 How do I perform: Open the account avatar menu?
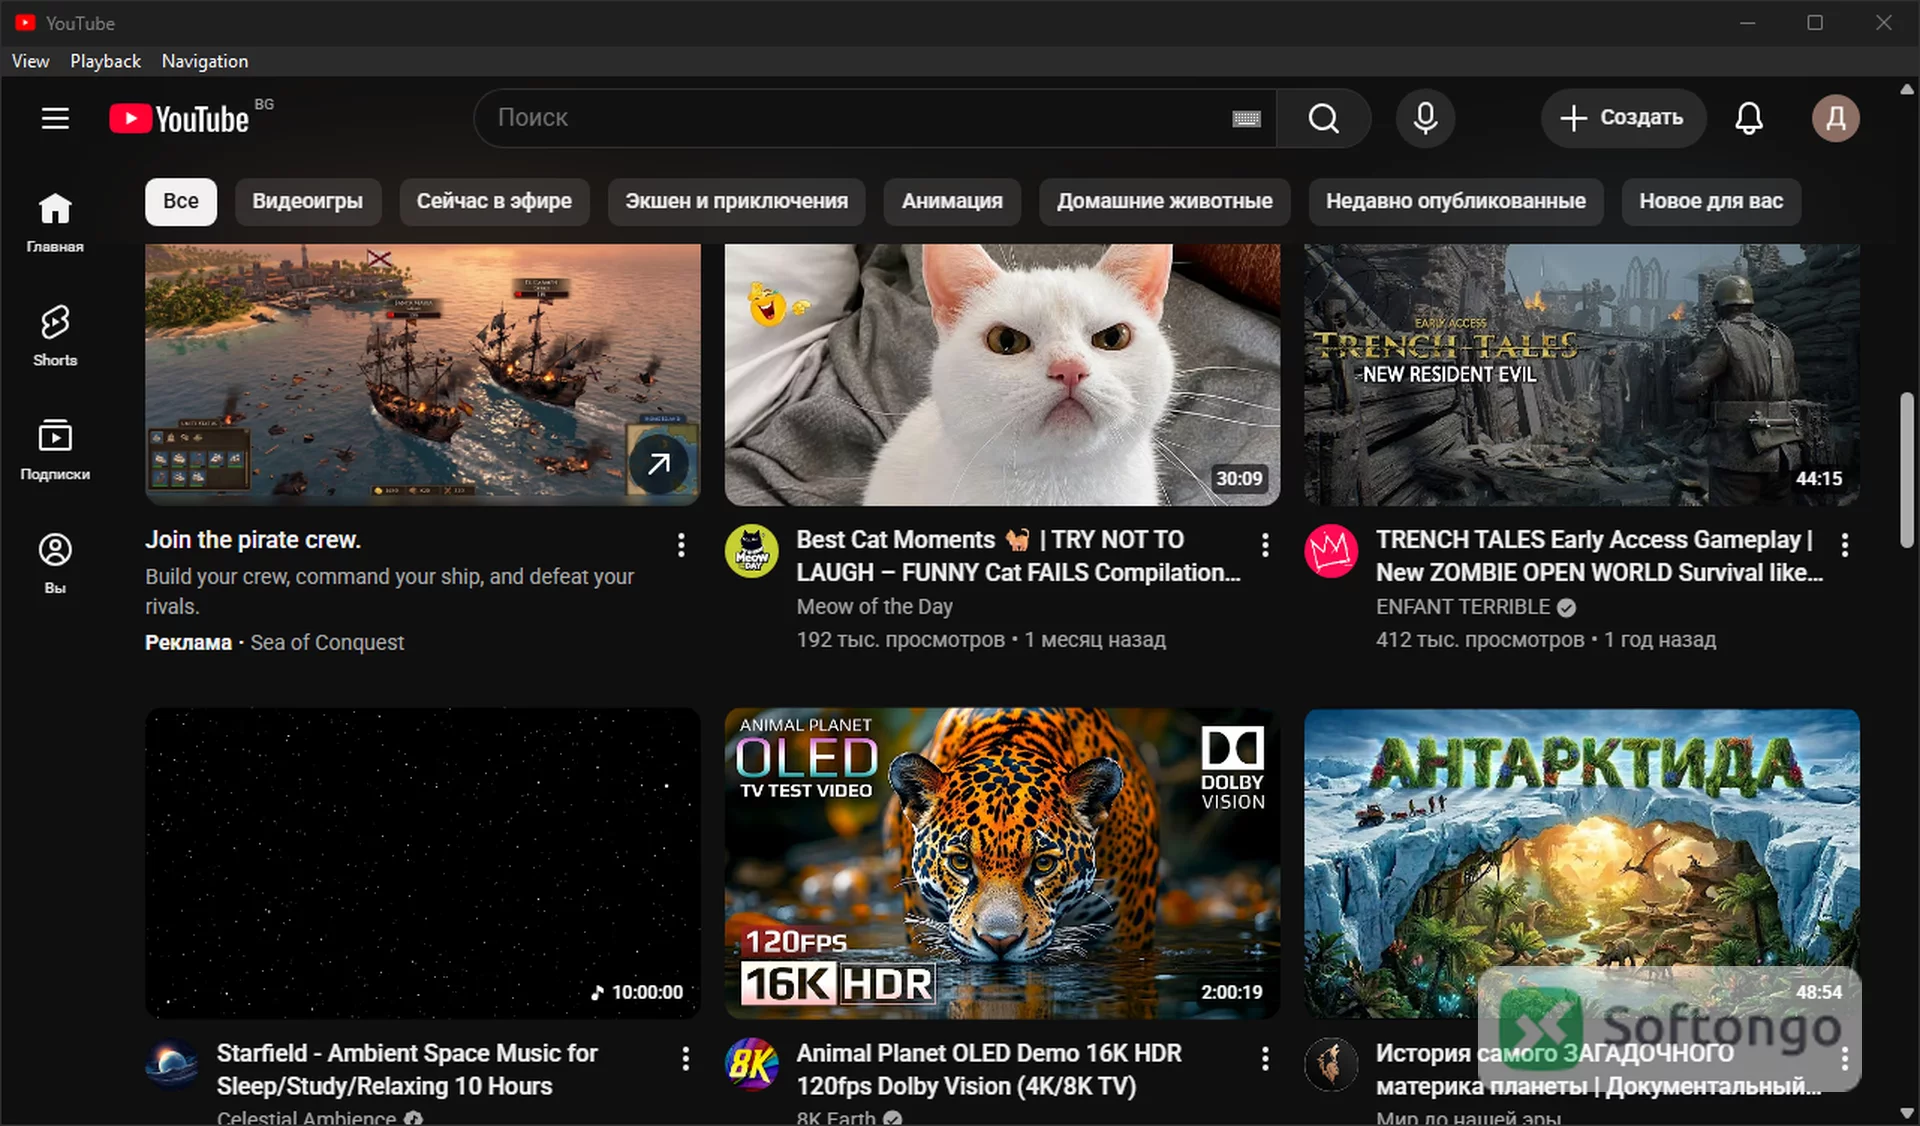pyautogui.click(x=1836, y=118)
